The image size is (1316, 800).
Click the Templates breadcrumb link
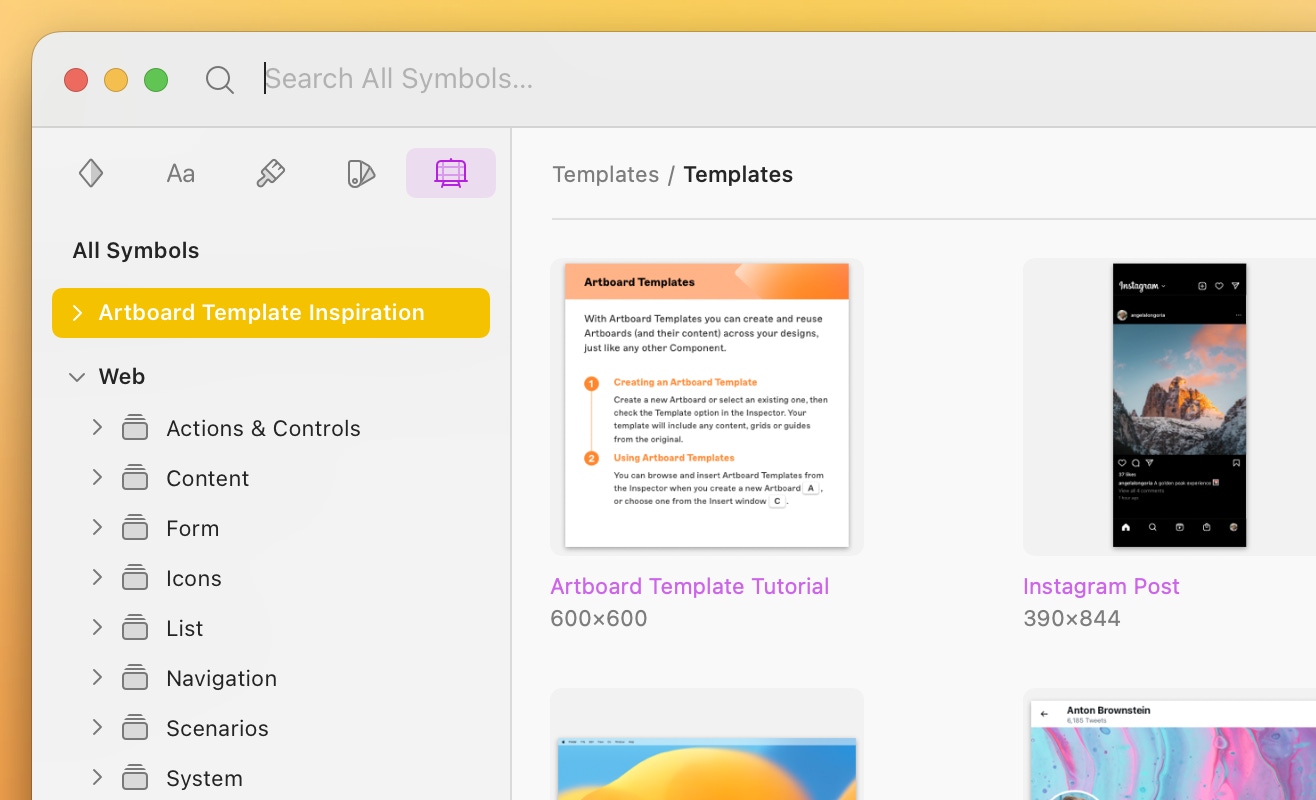605,174
